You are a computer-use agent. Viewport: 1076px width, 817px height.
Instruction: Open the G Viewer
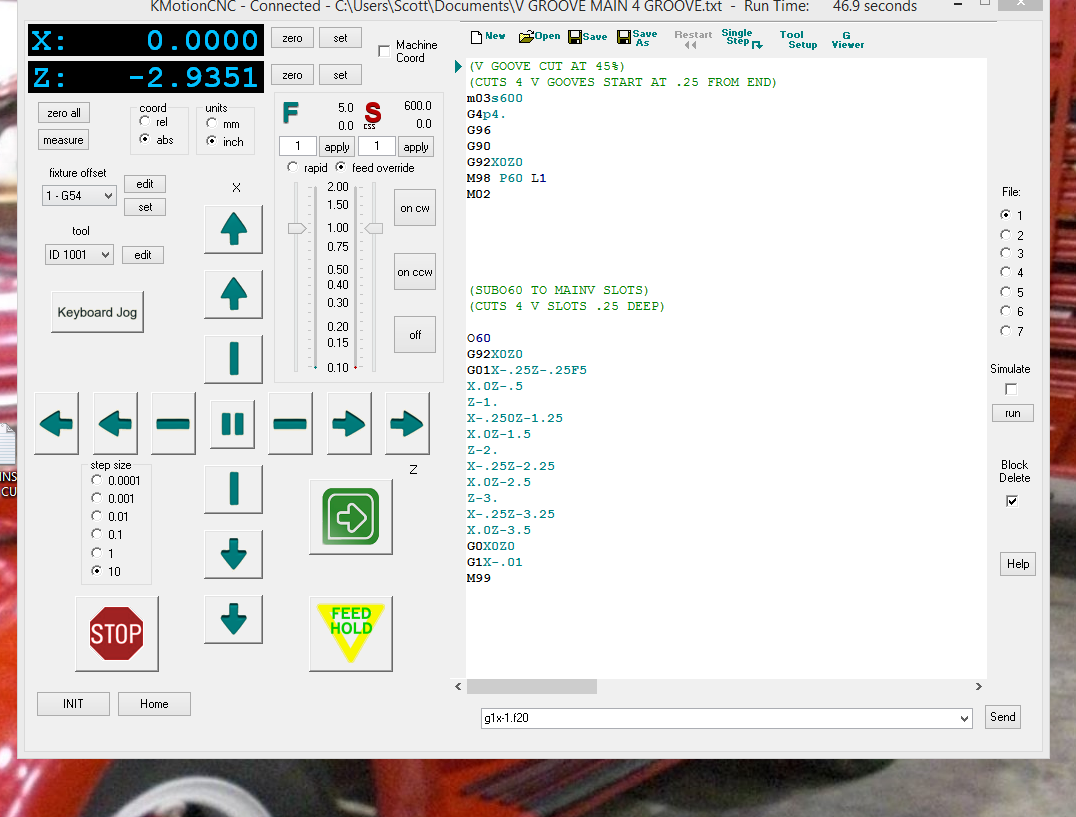point(847,39)
